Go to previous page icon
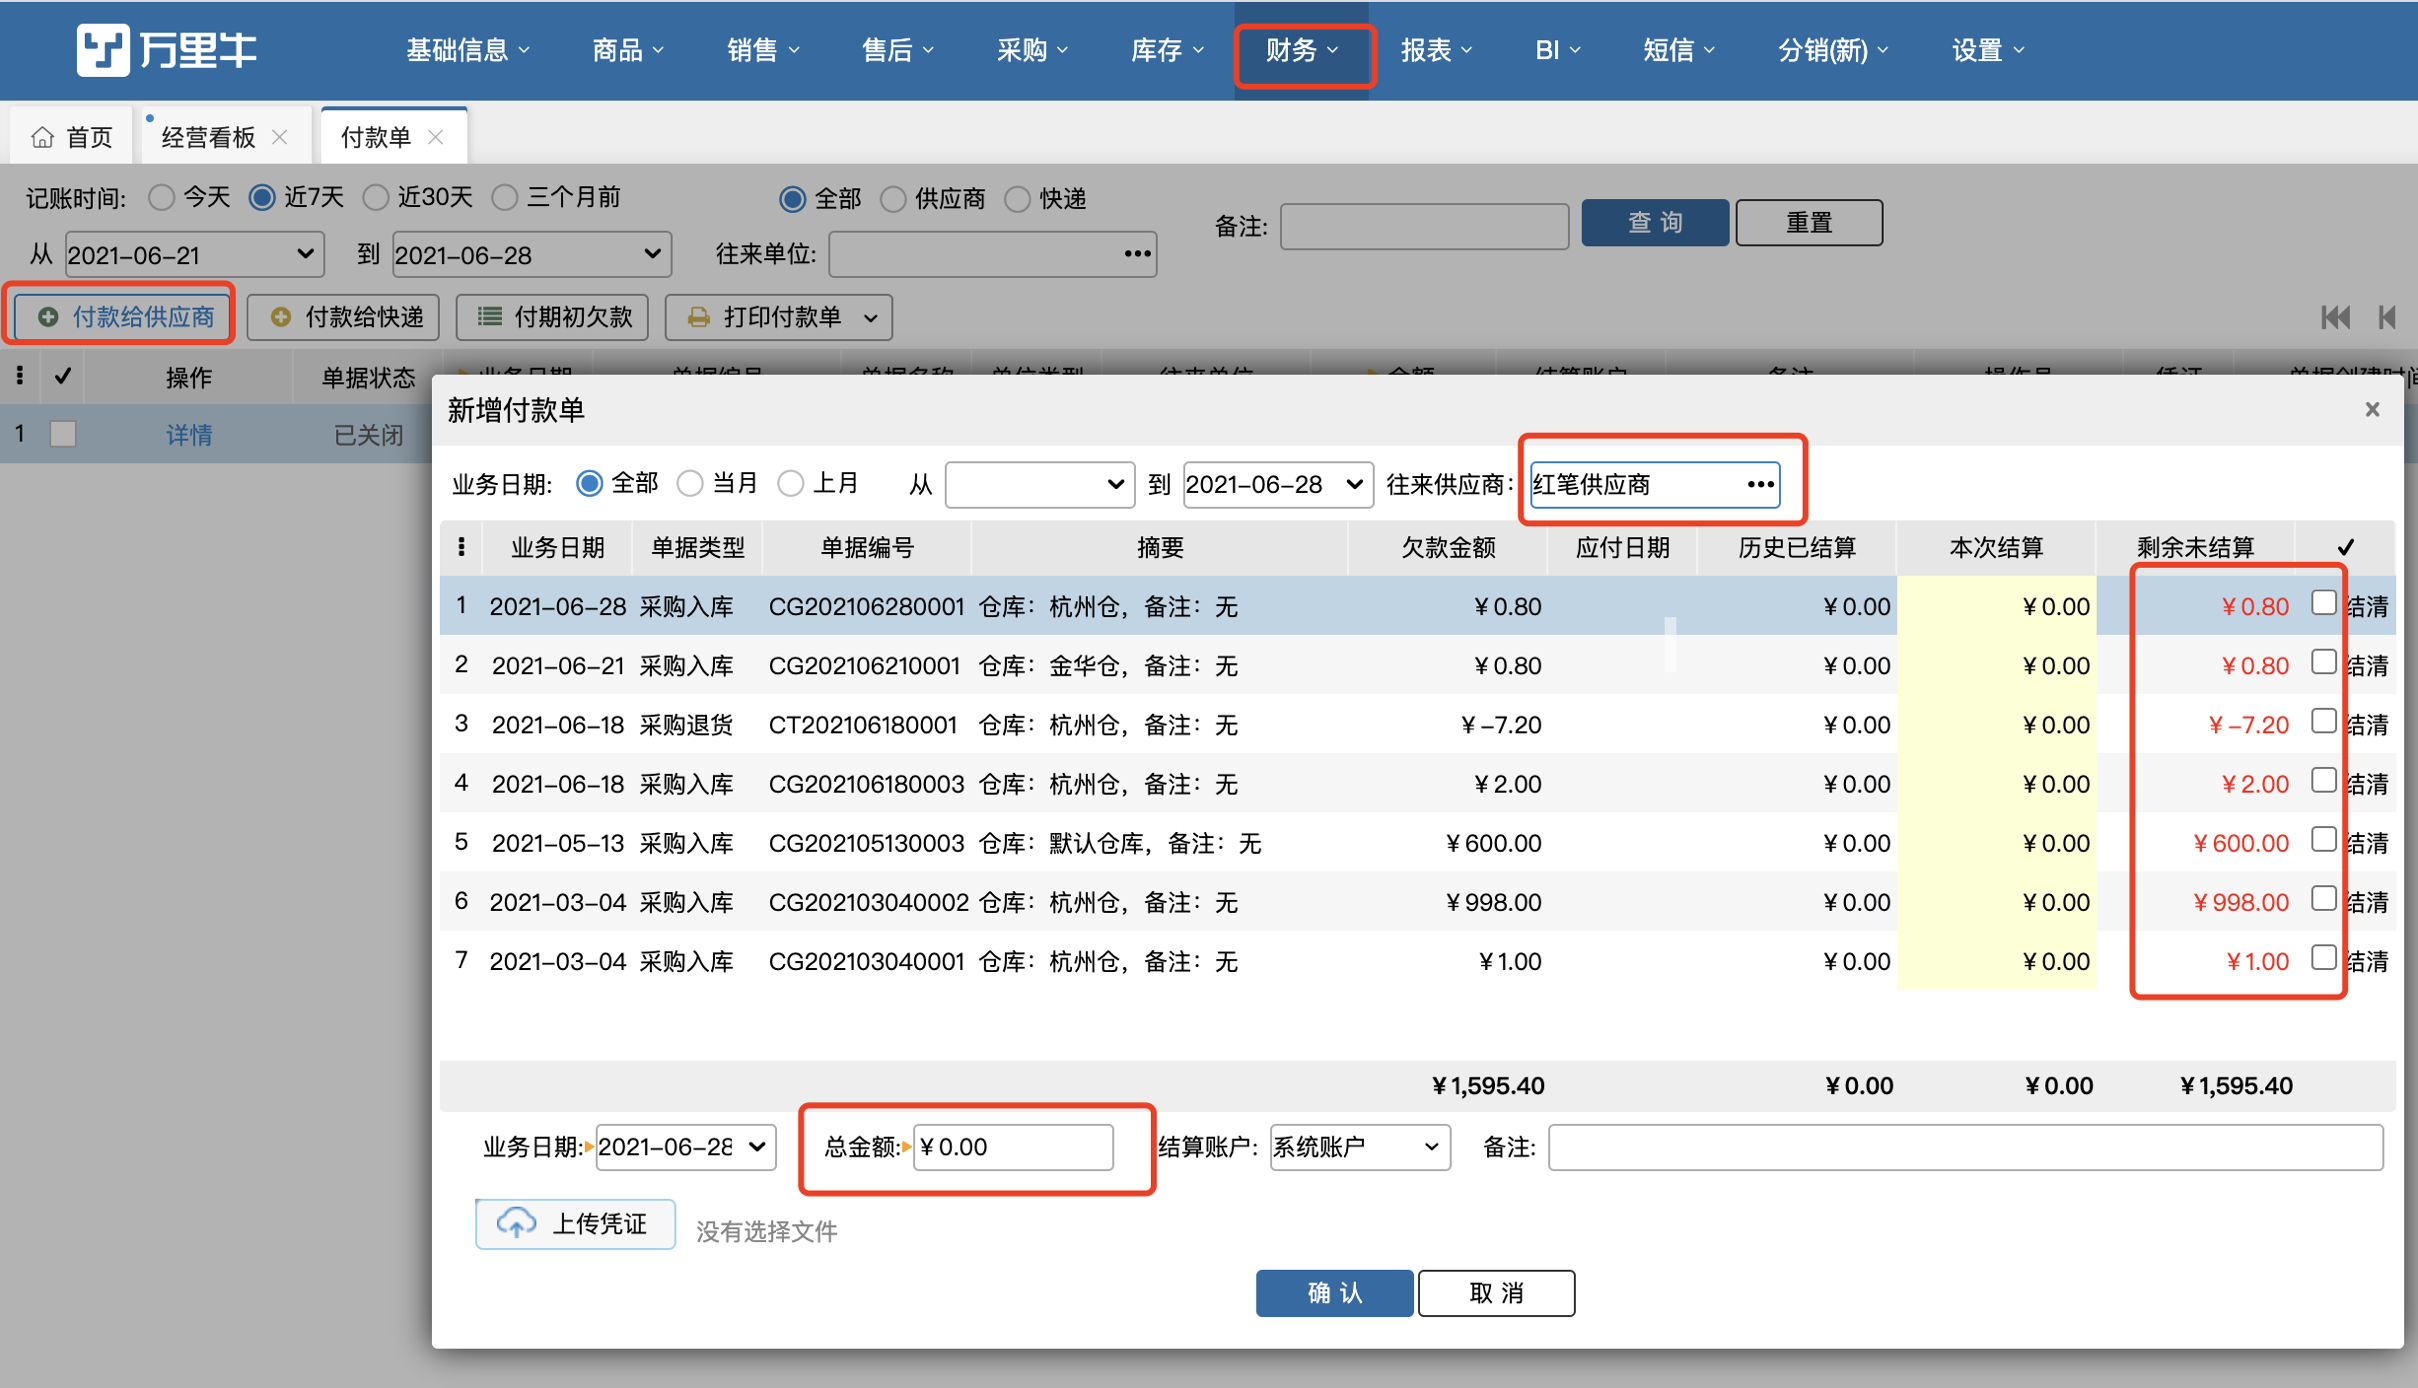 pos(2387,317)
